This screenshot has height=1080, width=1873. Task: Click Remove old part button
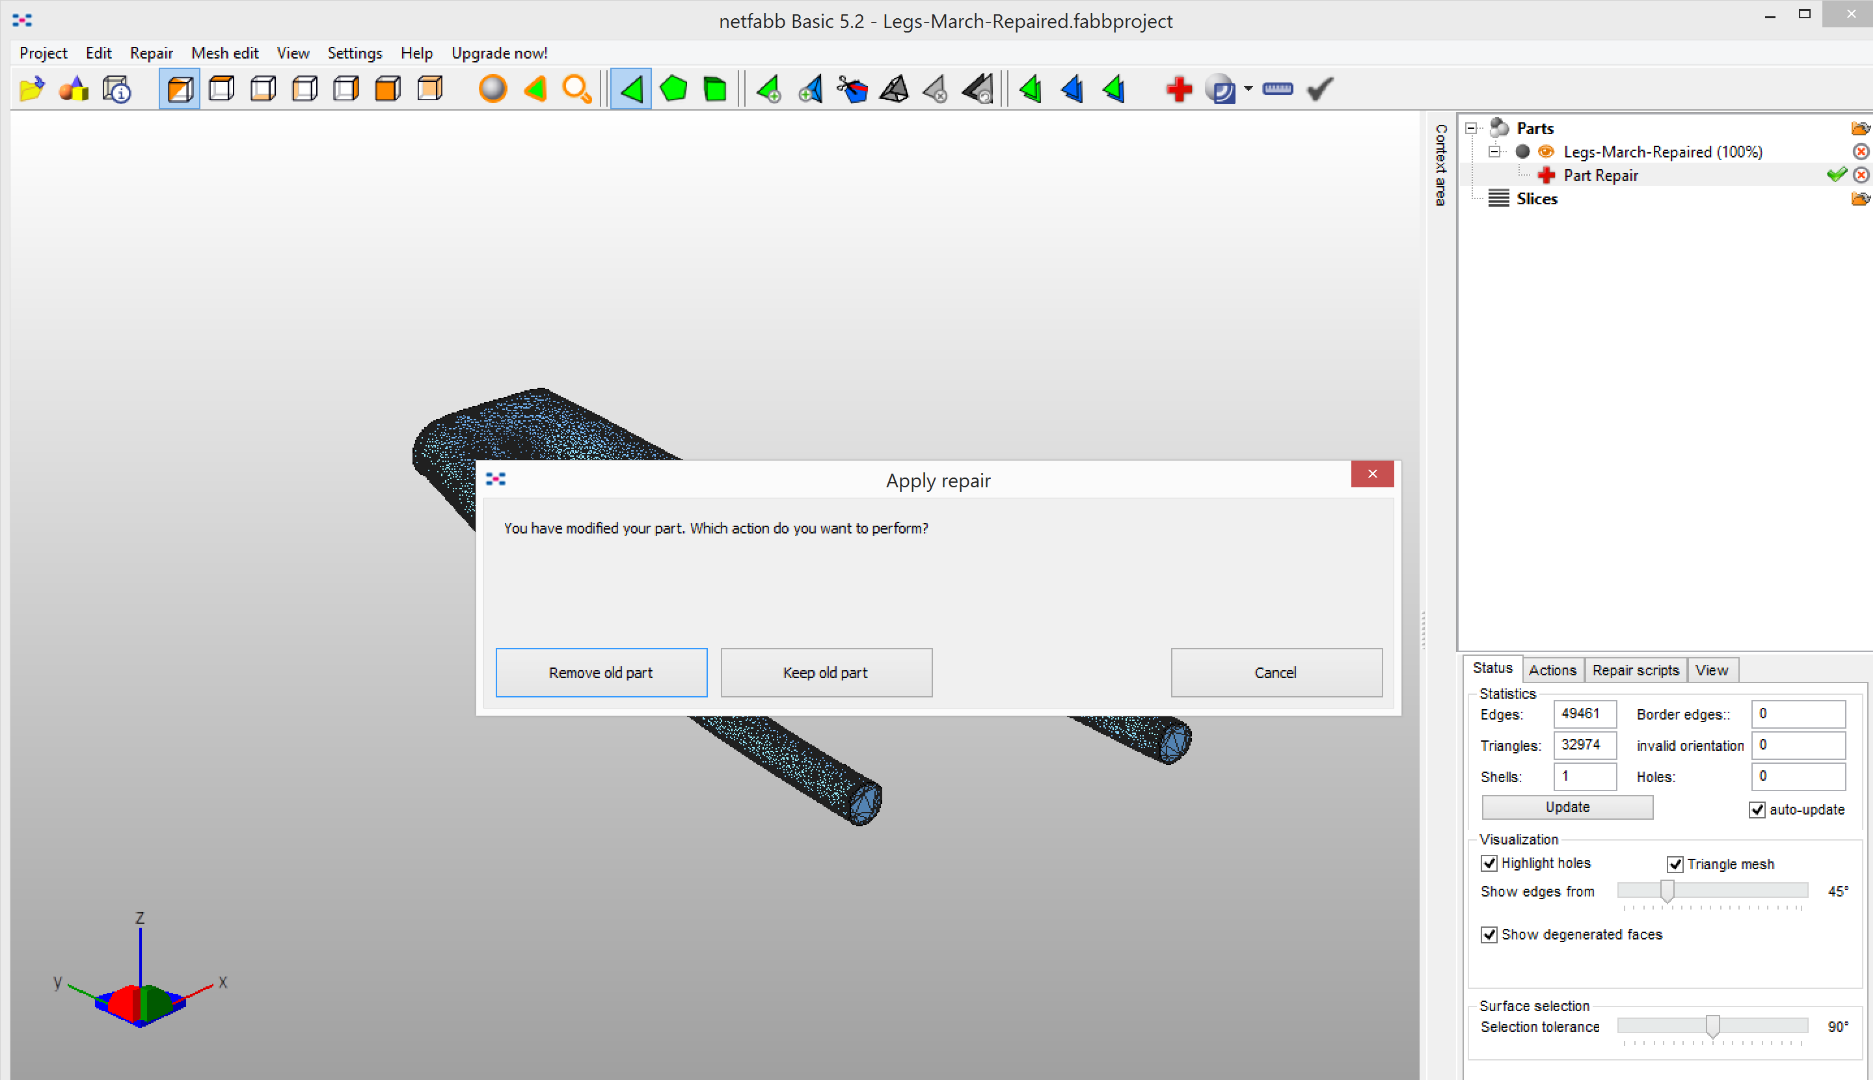pyautogui.click(x=601, y=673)
